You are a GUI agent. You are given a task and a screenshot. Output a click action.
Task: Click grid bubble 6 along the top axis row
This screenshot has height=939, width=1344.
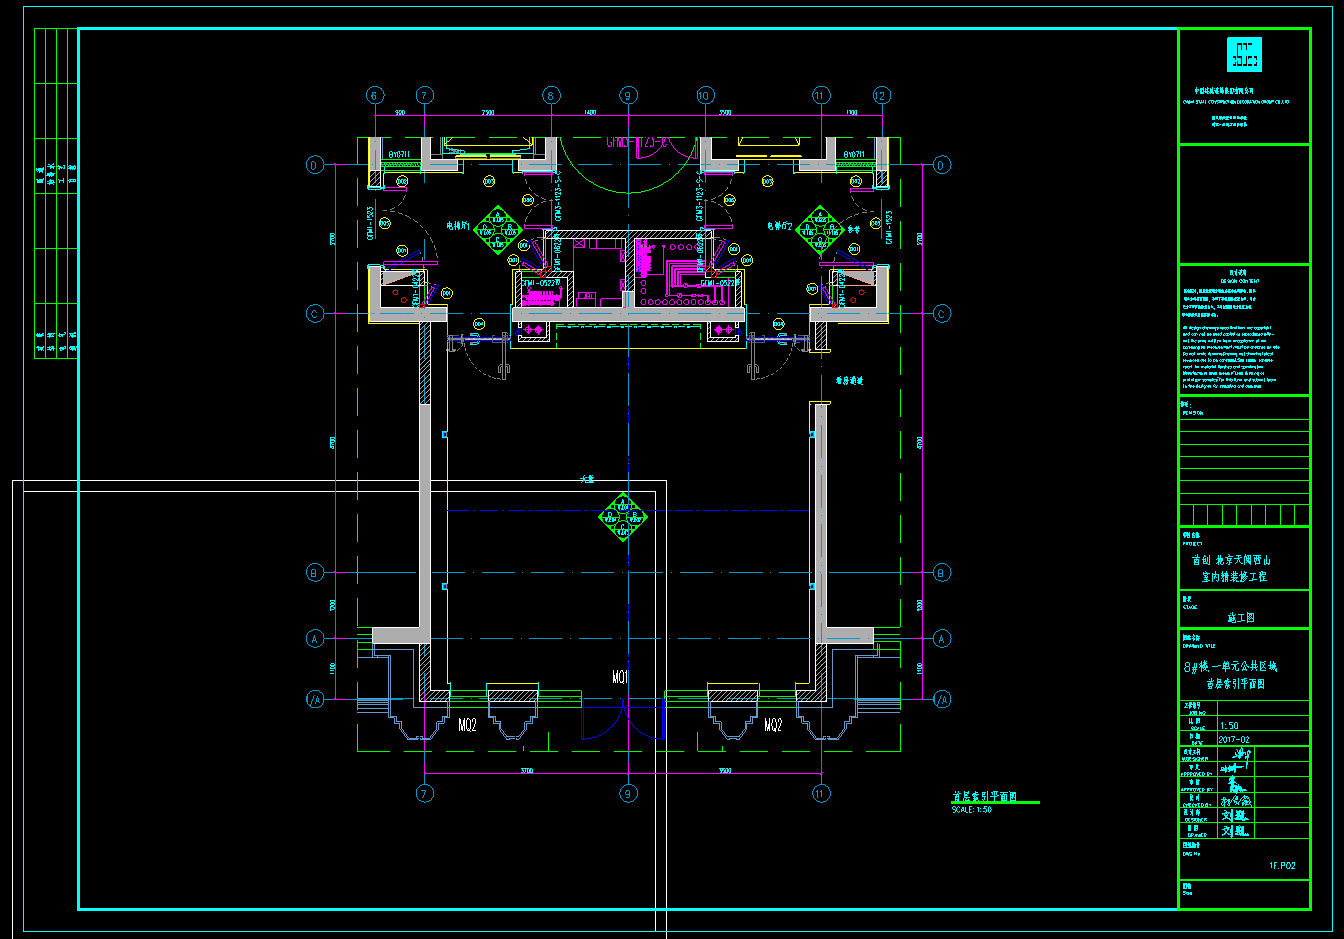[374, 96]
